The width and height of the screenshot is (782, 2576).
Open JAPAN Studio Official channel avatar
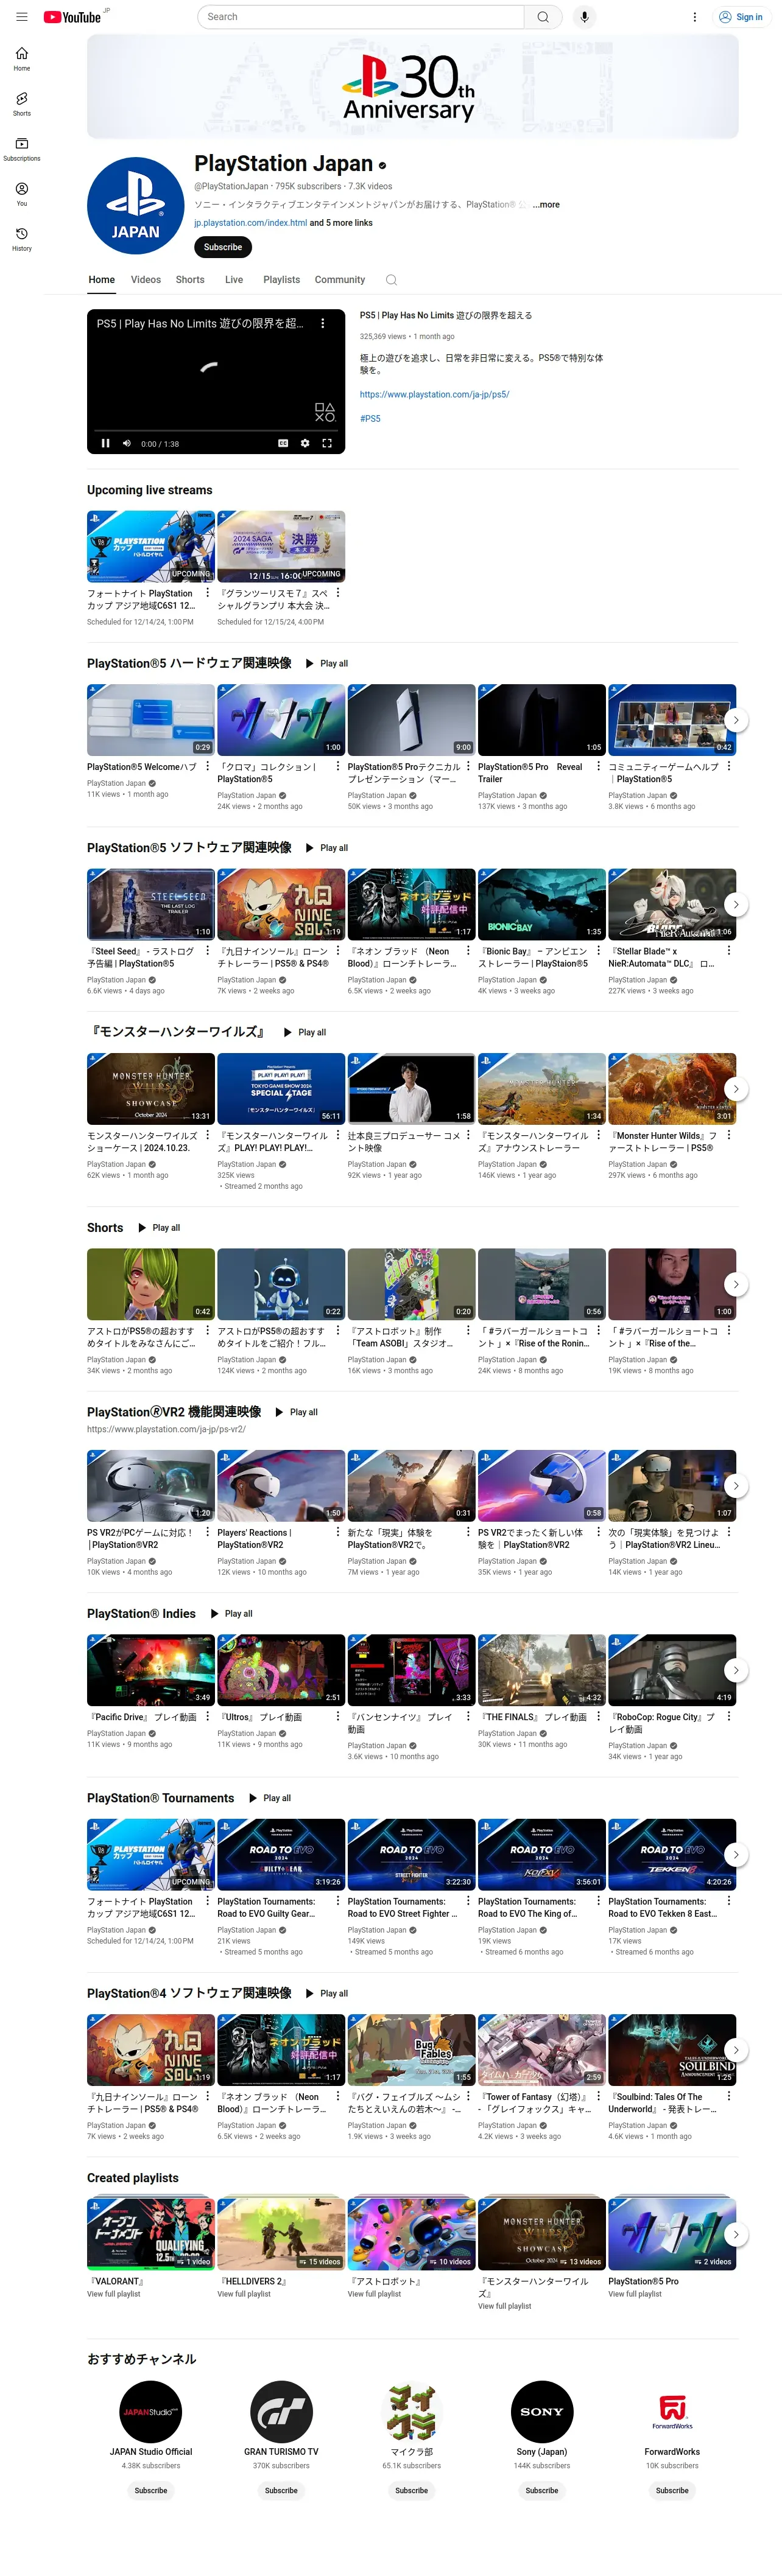(151, 2412)
